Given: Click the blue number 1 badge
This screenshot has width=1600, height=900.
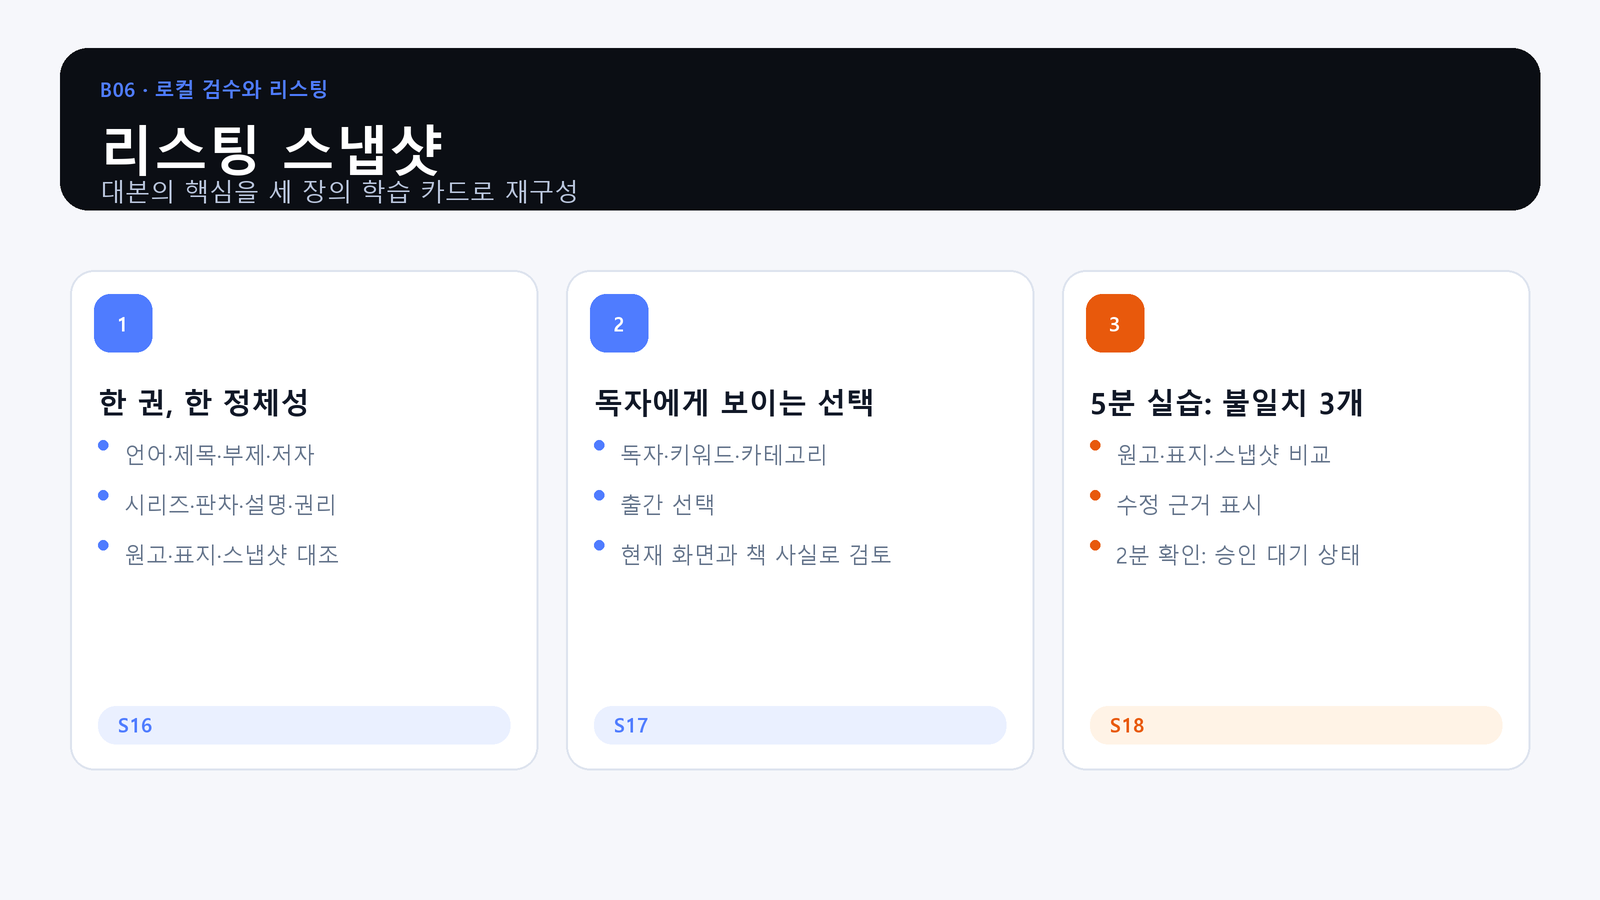Looking at the screenshot, I should click(123, 323).
